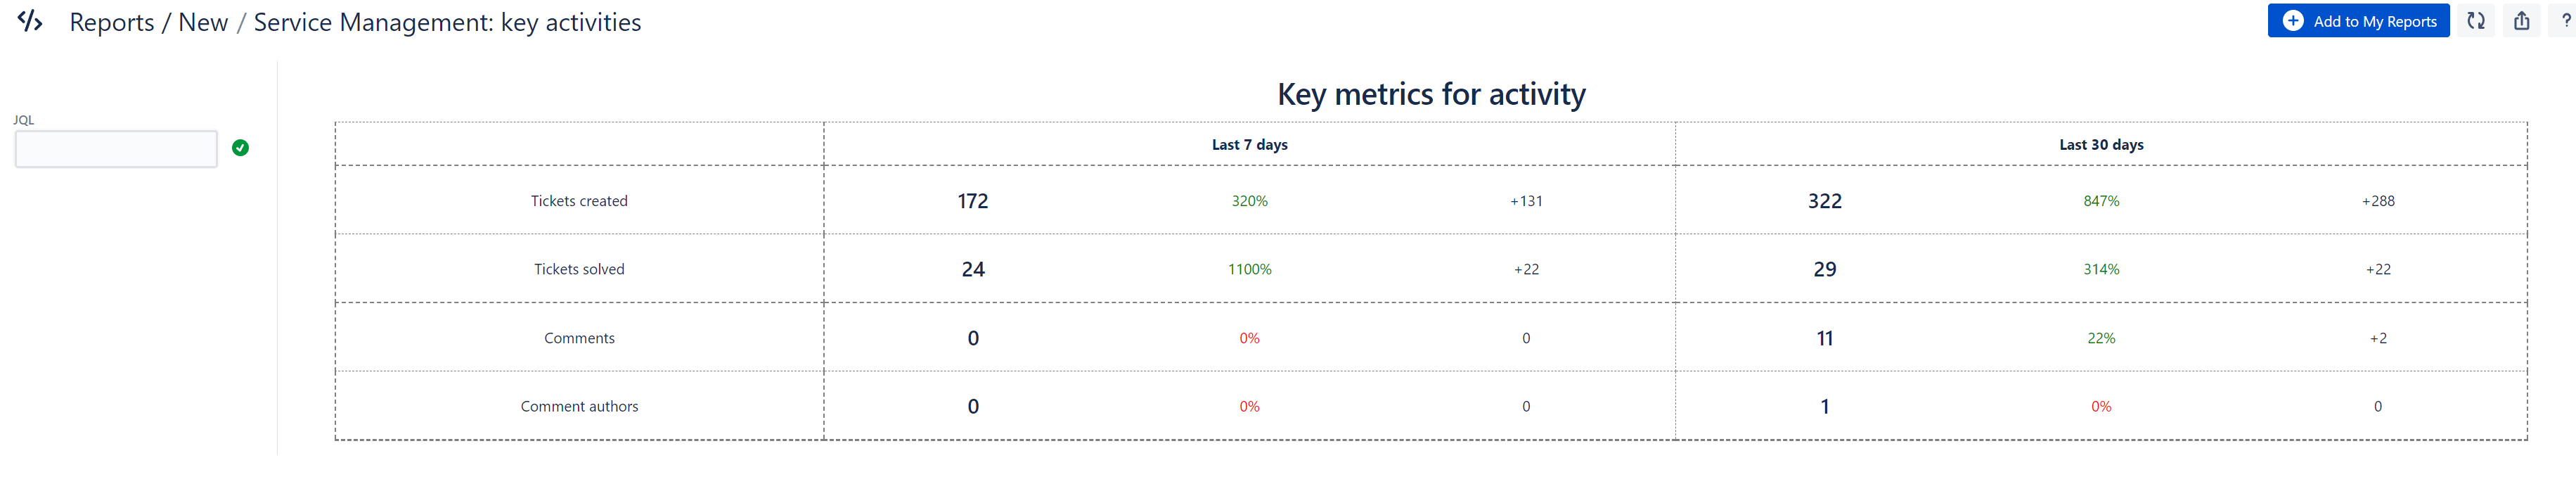Click the Tickets solved row label
Screen dimensions: 2576x491
(579, 269)
